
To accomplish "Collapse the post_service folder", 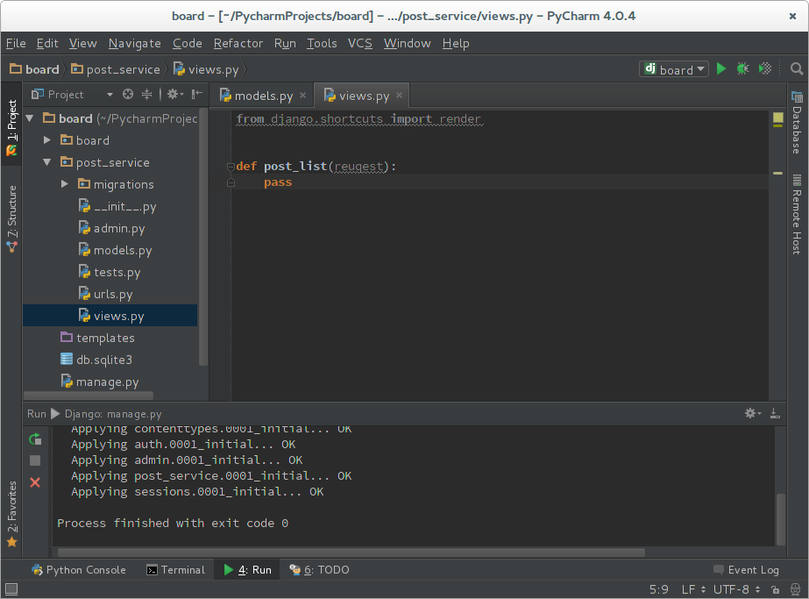I will [x=47, y=162].
